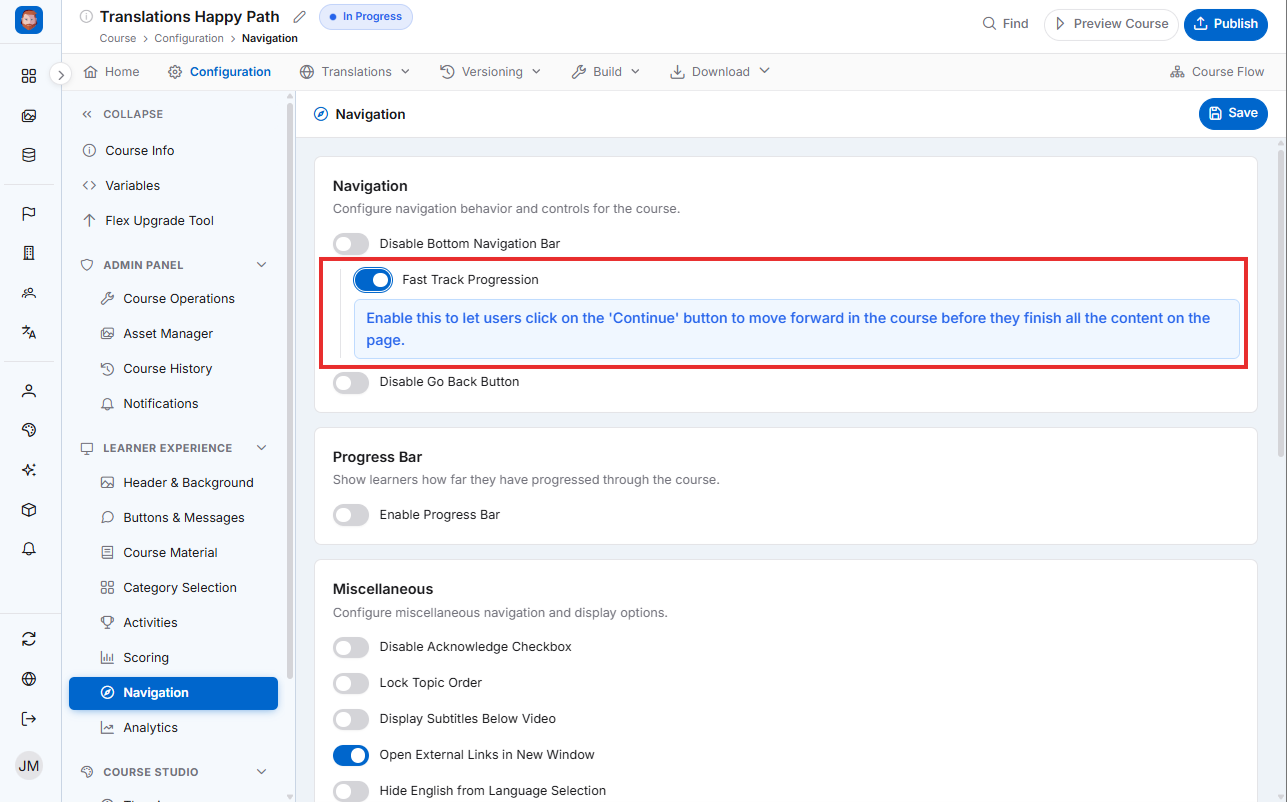This screenshot has width=1287, height=802.
Task: Publish the course
Action: pyautogui.click(x=1226, y=24)
